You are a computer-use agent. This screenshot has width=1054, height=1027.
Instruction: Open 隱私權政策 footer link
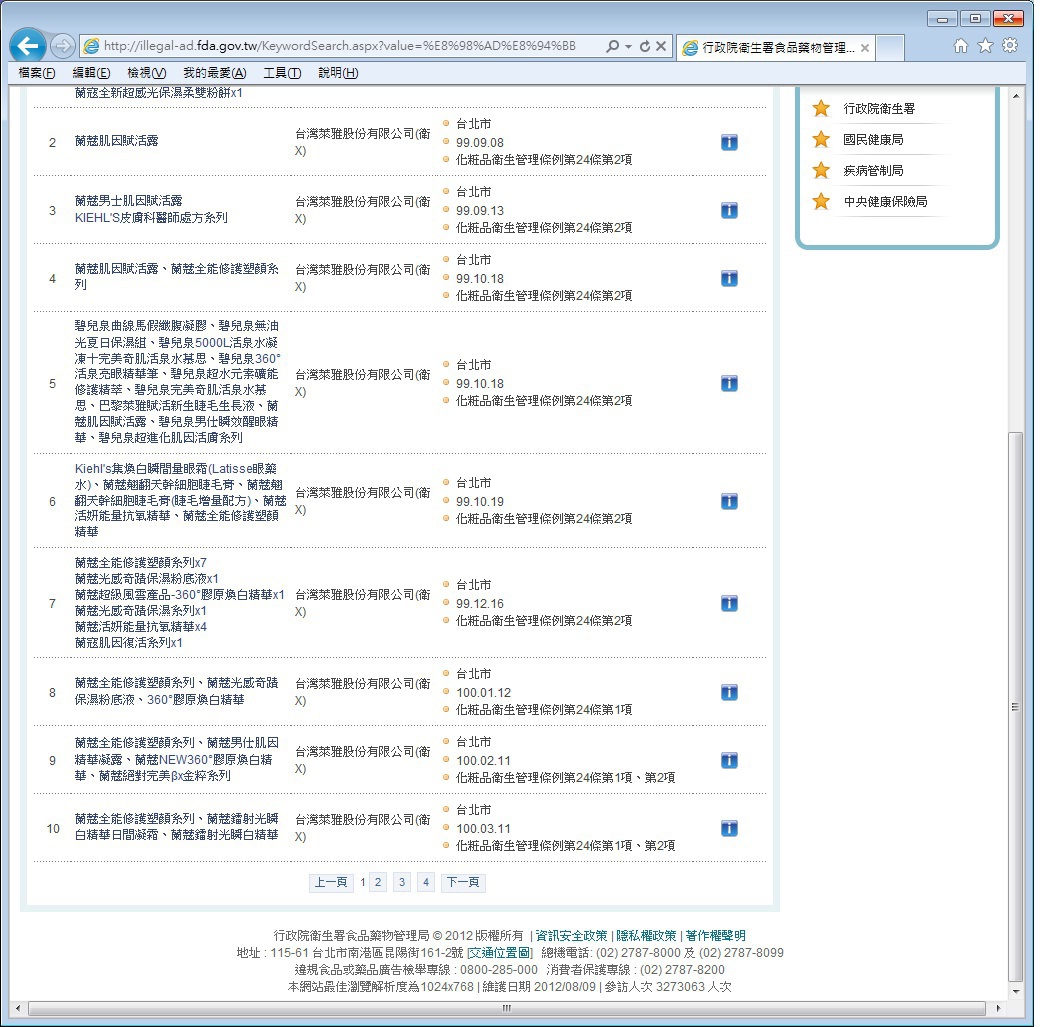coord(646,936)
